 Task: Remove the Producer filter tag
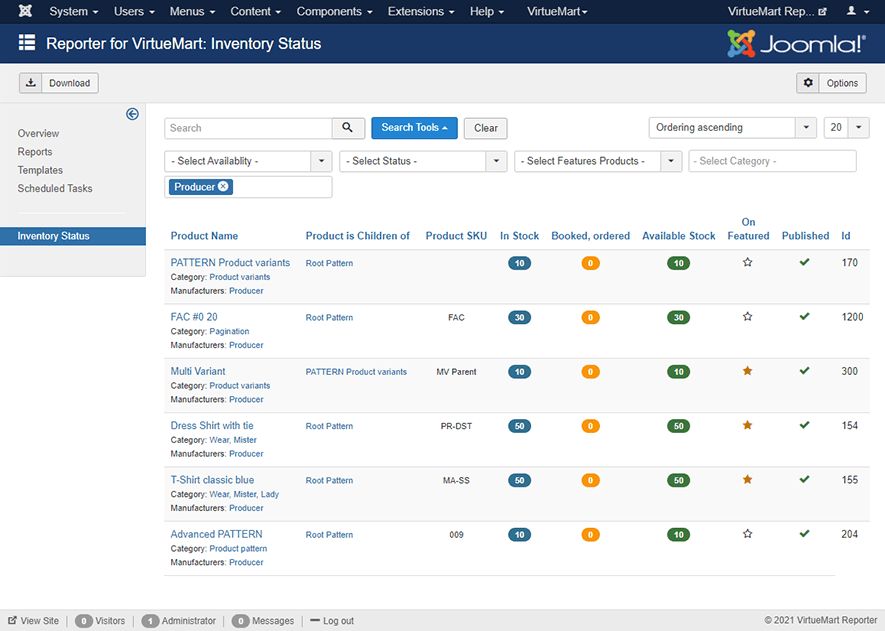223,186
